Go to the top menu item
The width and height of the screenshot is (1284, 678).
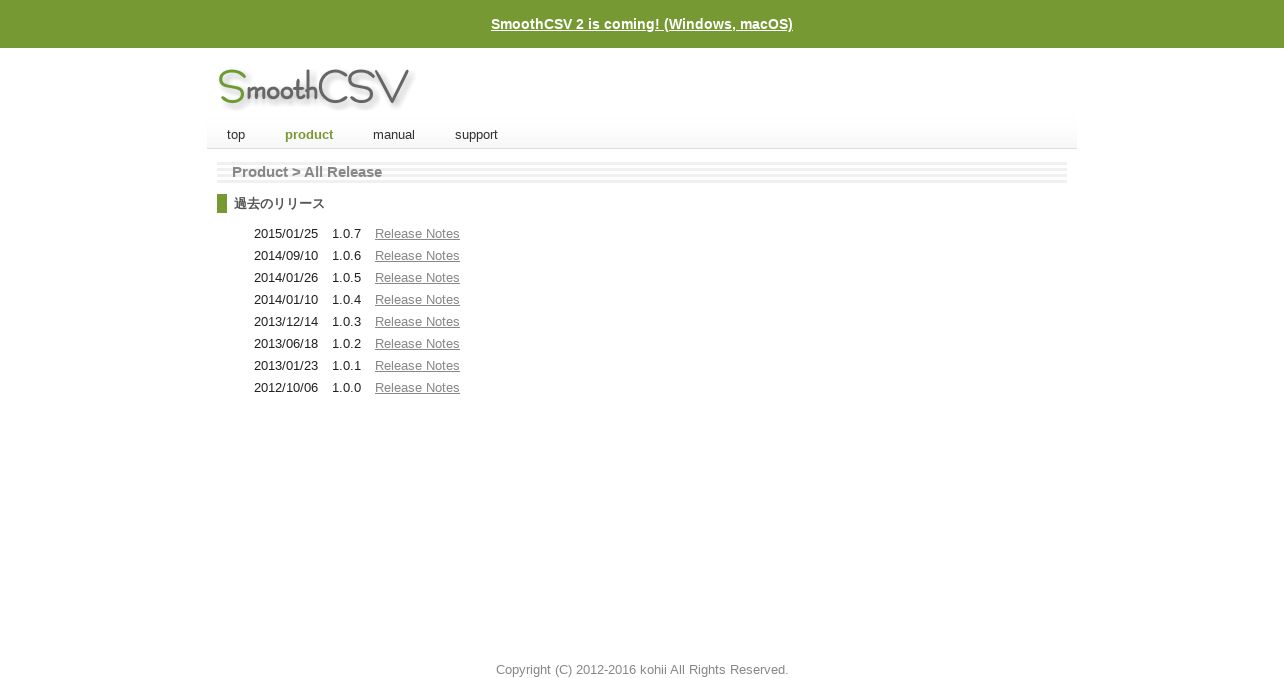point(236,135)
